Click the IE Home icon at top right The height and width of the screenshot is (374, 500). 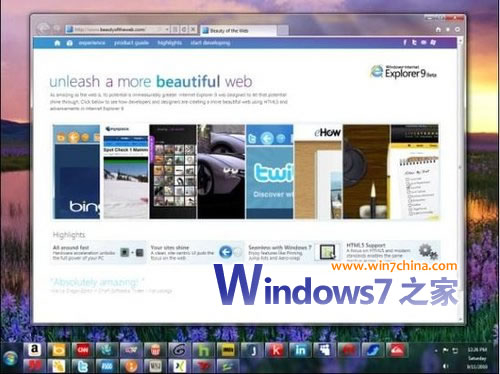438,30
